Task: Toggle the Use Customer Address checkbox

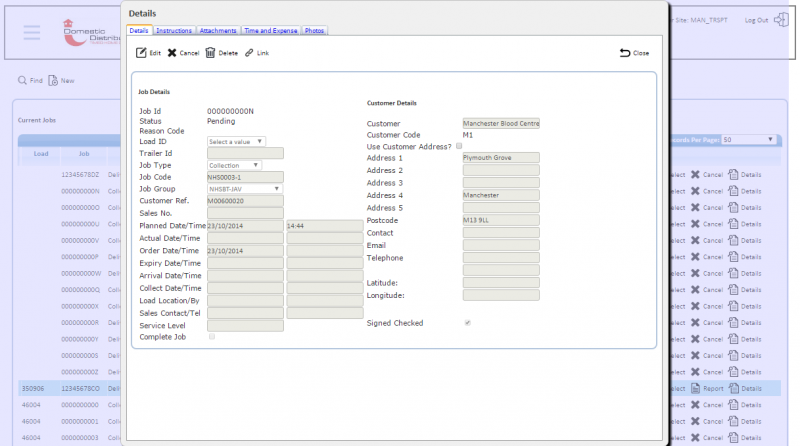Action: 459,146
